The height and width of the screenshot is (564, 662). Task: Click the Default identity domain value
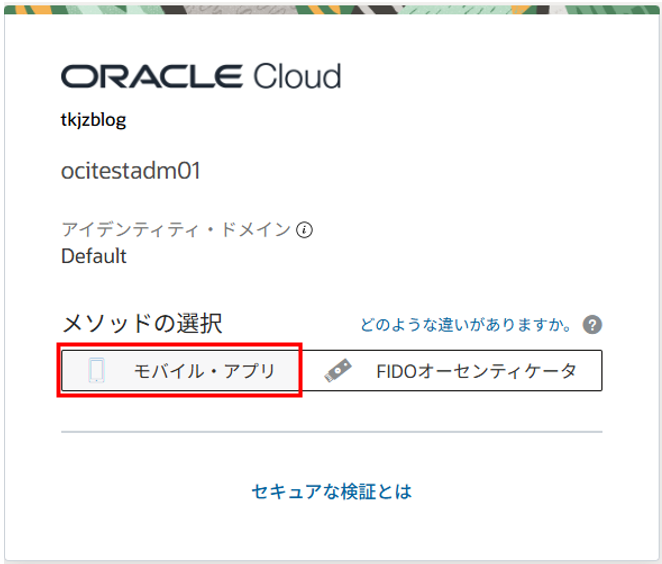coord(94,256)
